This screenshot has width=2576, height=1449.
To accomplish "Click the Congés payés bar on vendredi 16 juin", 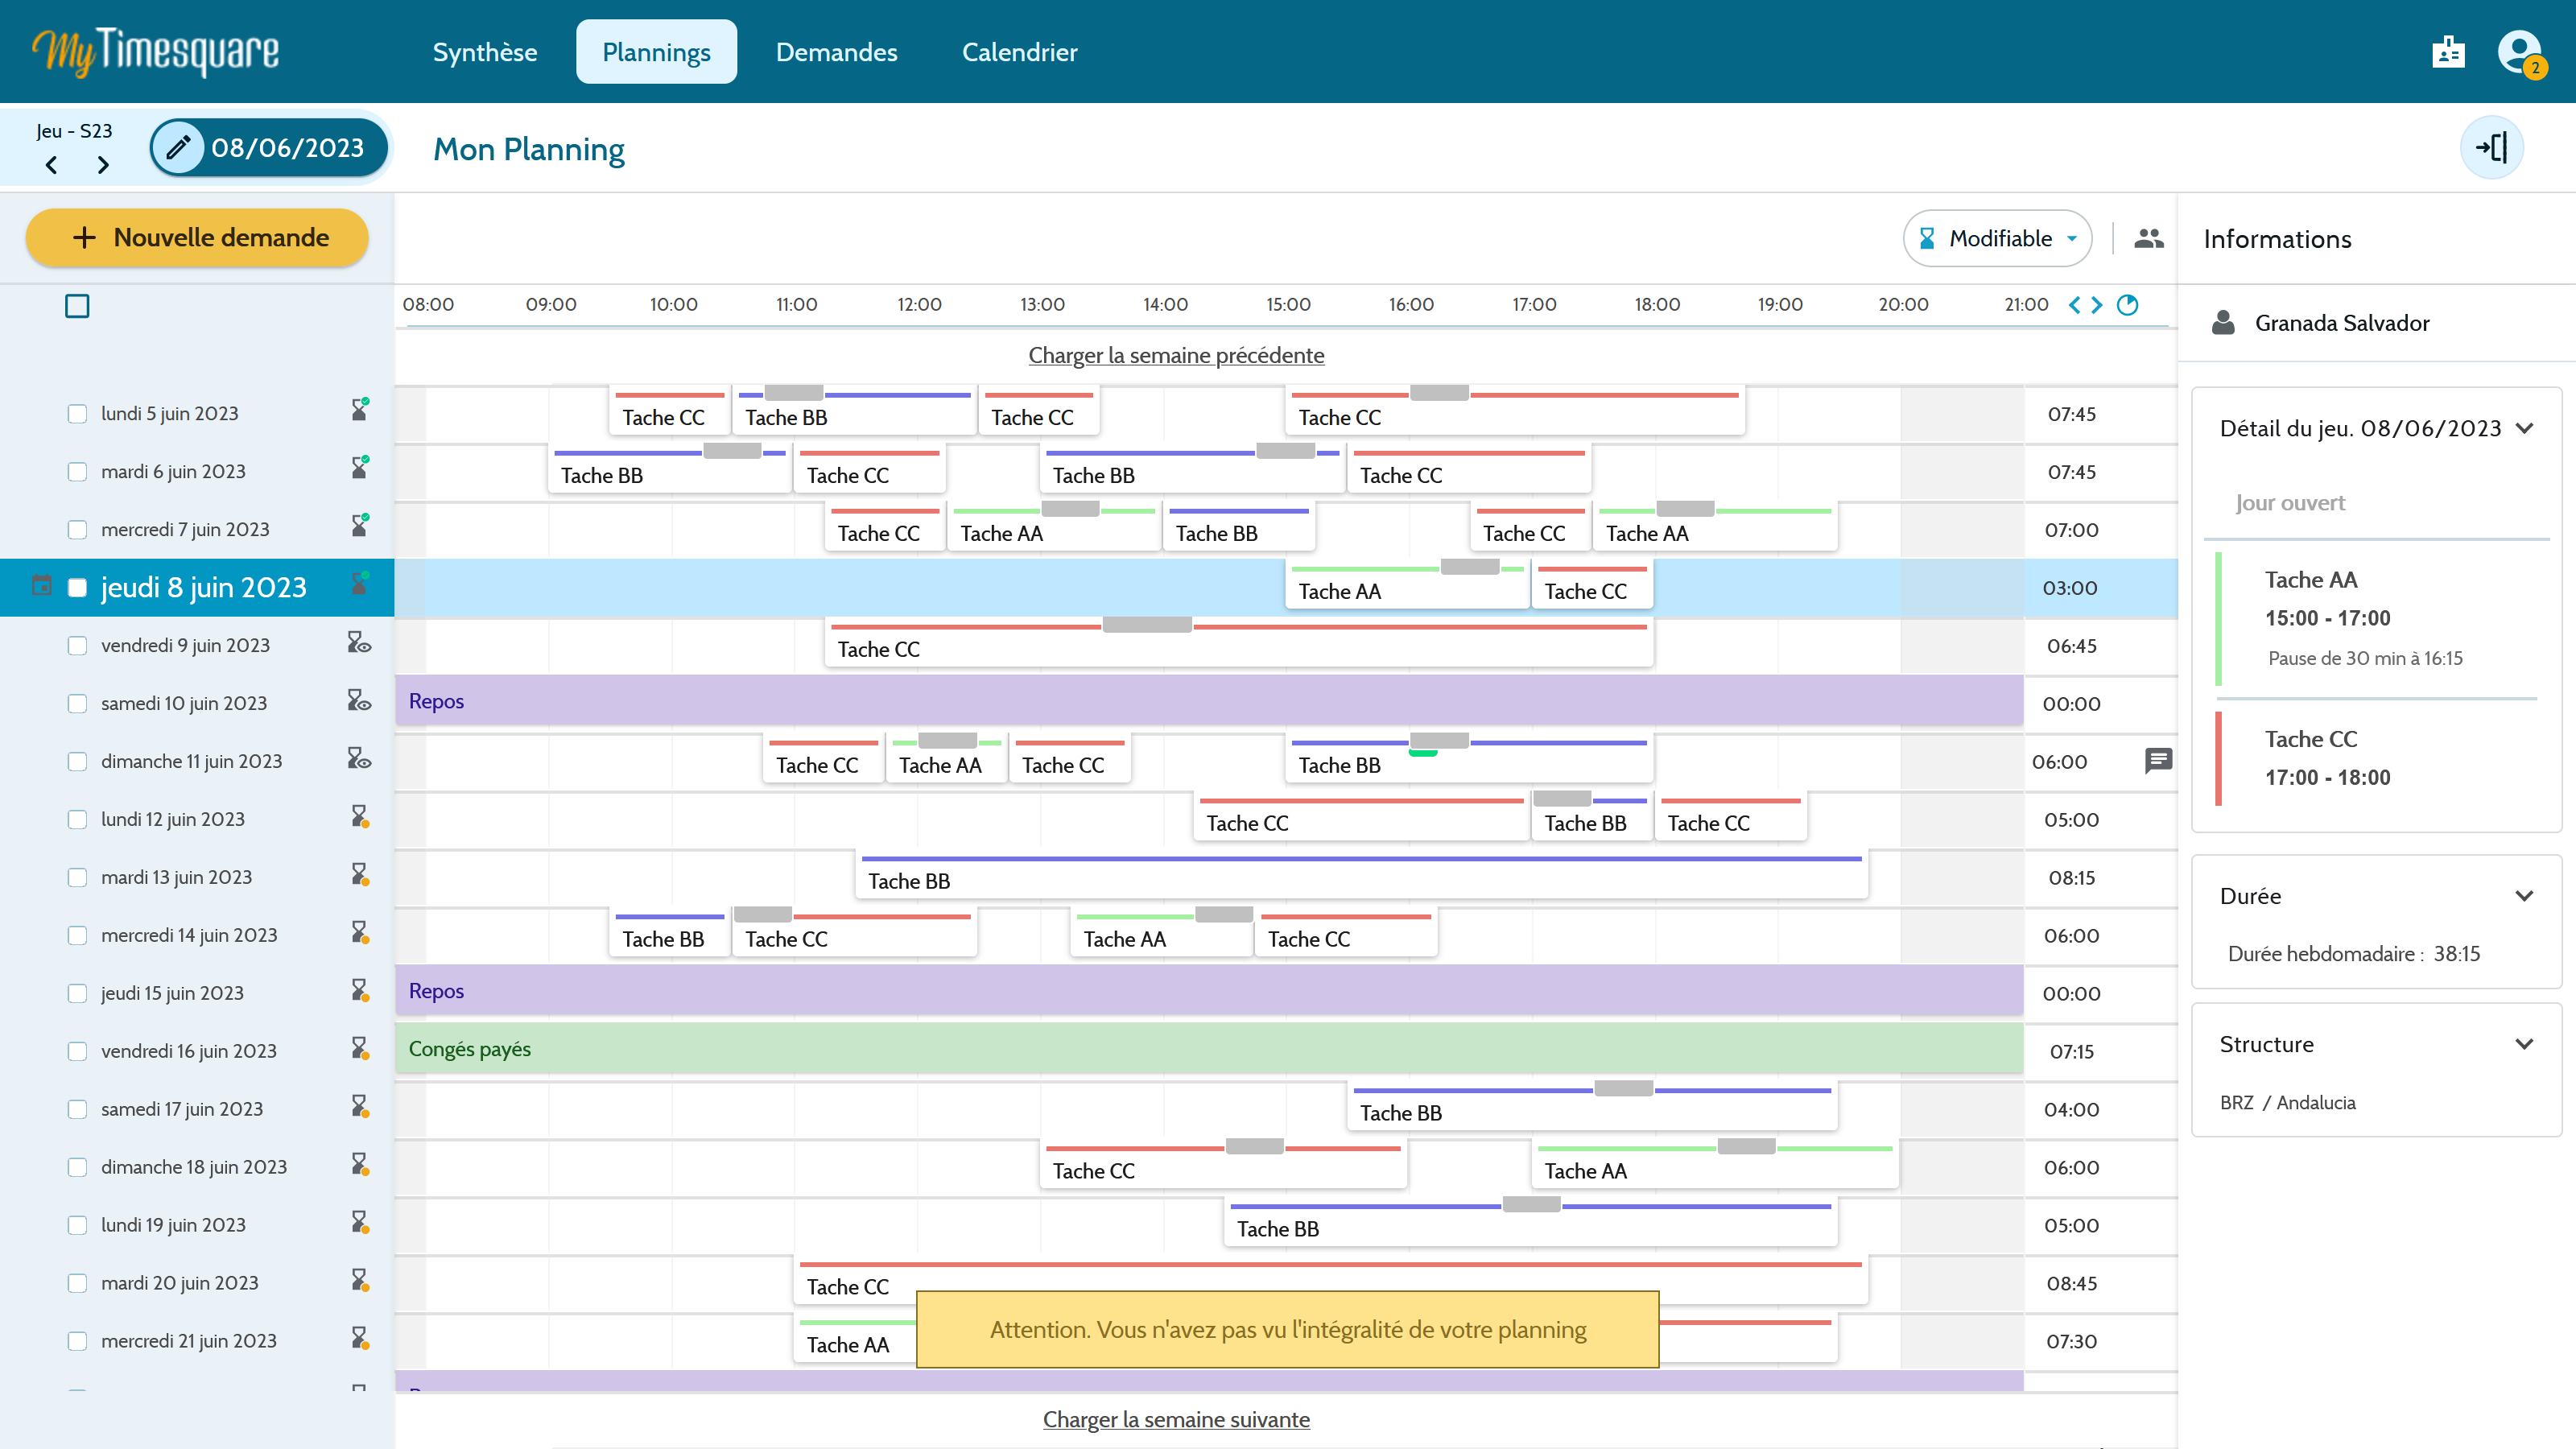I will [1209, 1049].
